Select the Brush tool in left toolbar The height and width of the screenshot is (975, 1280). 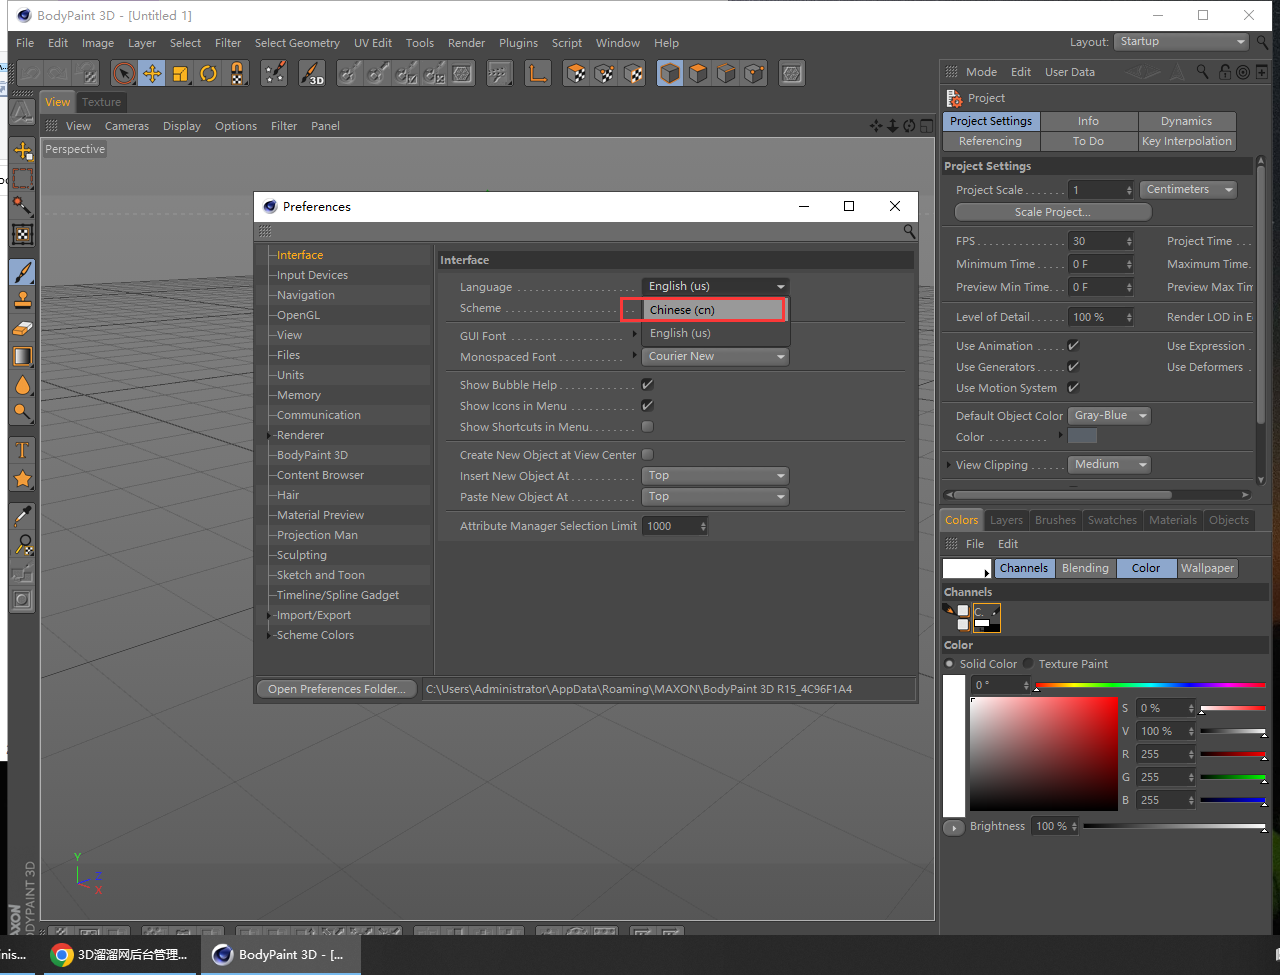click(x=22, y=271)
